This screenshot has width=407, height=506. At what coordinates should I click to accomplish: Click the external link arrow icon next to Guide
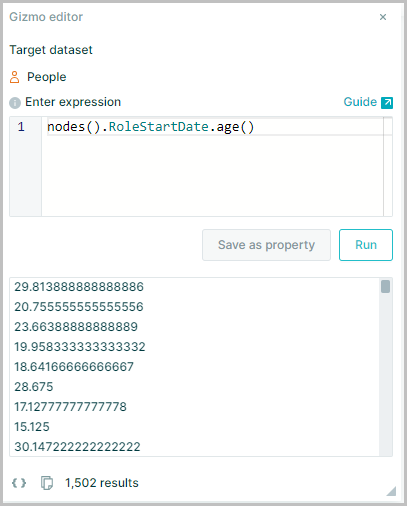click(x=387, y=103)
